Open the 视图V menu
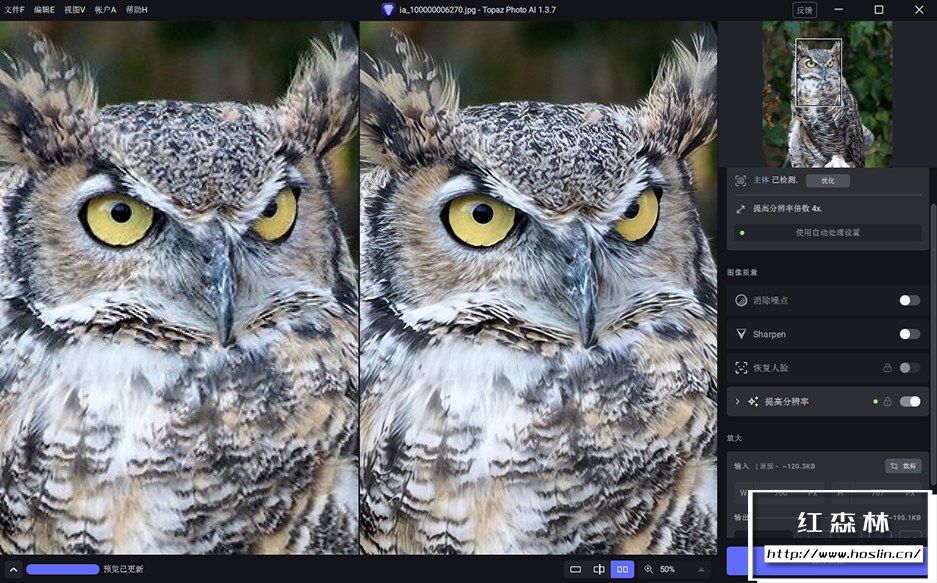 [x=75, y=10]
